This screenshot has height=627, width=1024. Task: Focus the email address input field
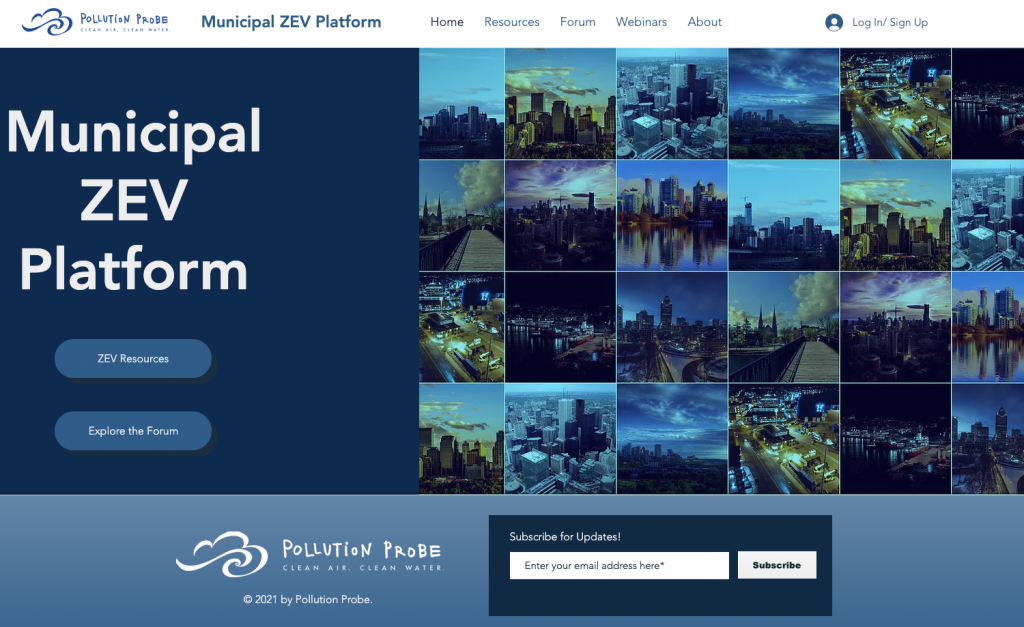619,566
